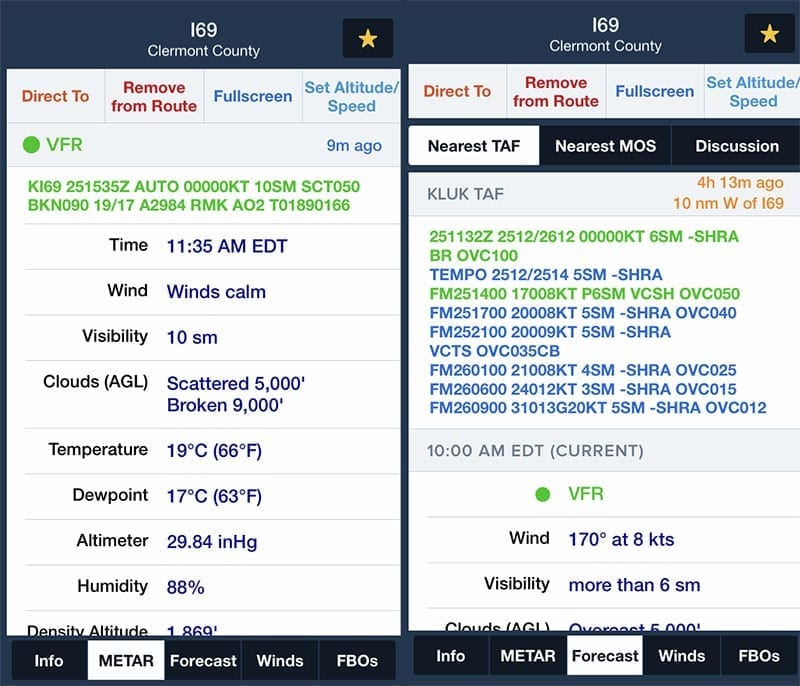Image resolution: width=800 pixels, height=686 pixels.
Task: Select the Info tab on the left panel
Action: click(48, 661)
